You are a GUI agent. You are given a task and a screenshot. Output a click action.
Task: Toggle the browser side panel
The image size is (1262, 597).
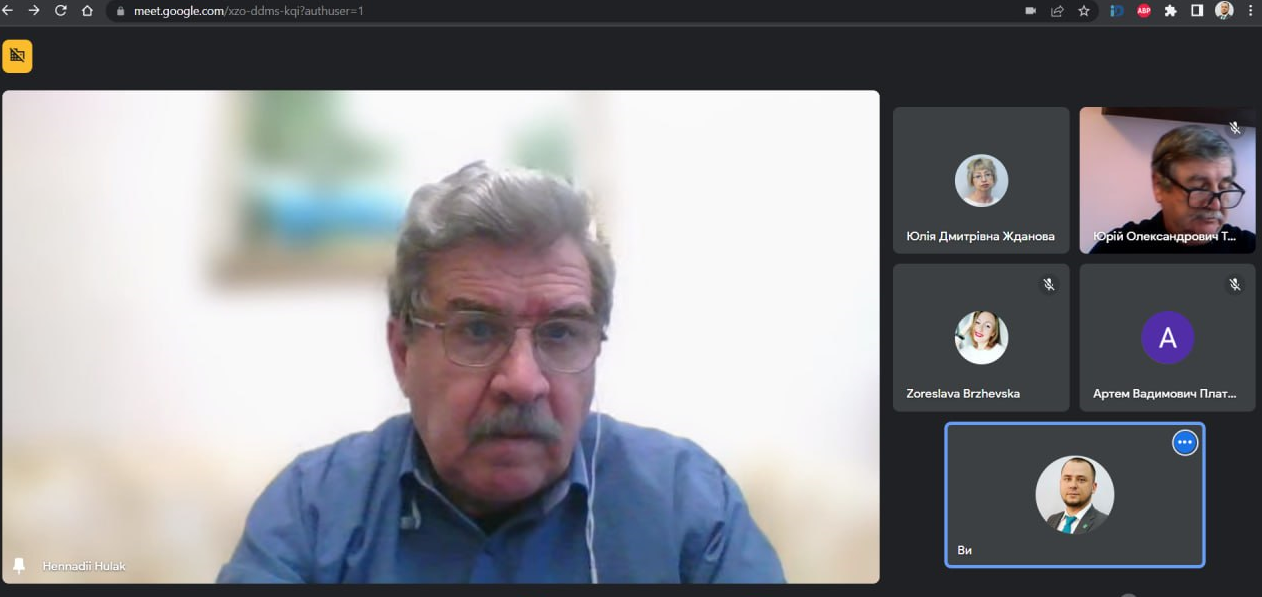tap(1197, 11)
